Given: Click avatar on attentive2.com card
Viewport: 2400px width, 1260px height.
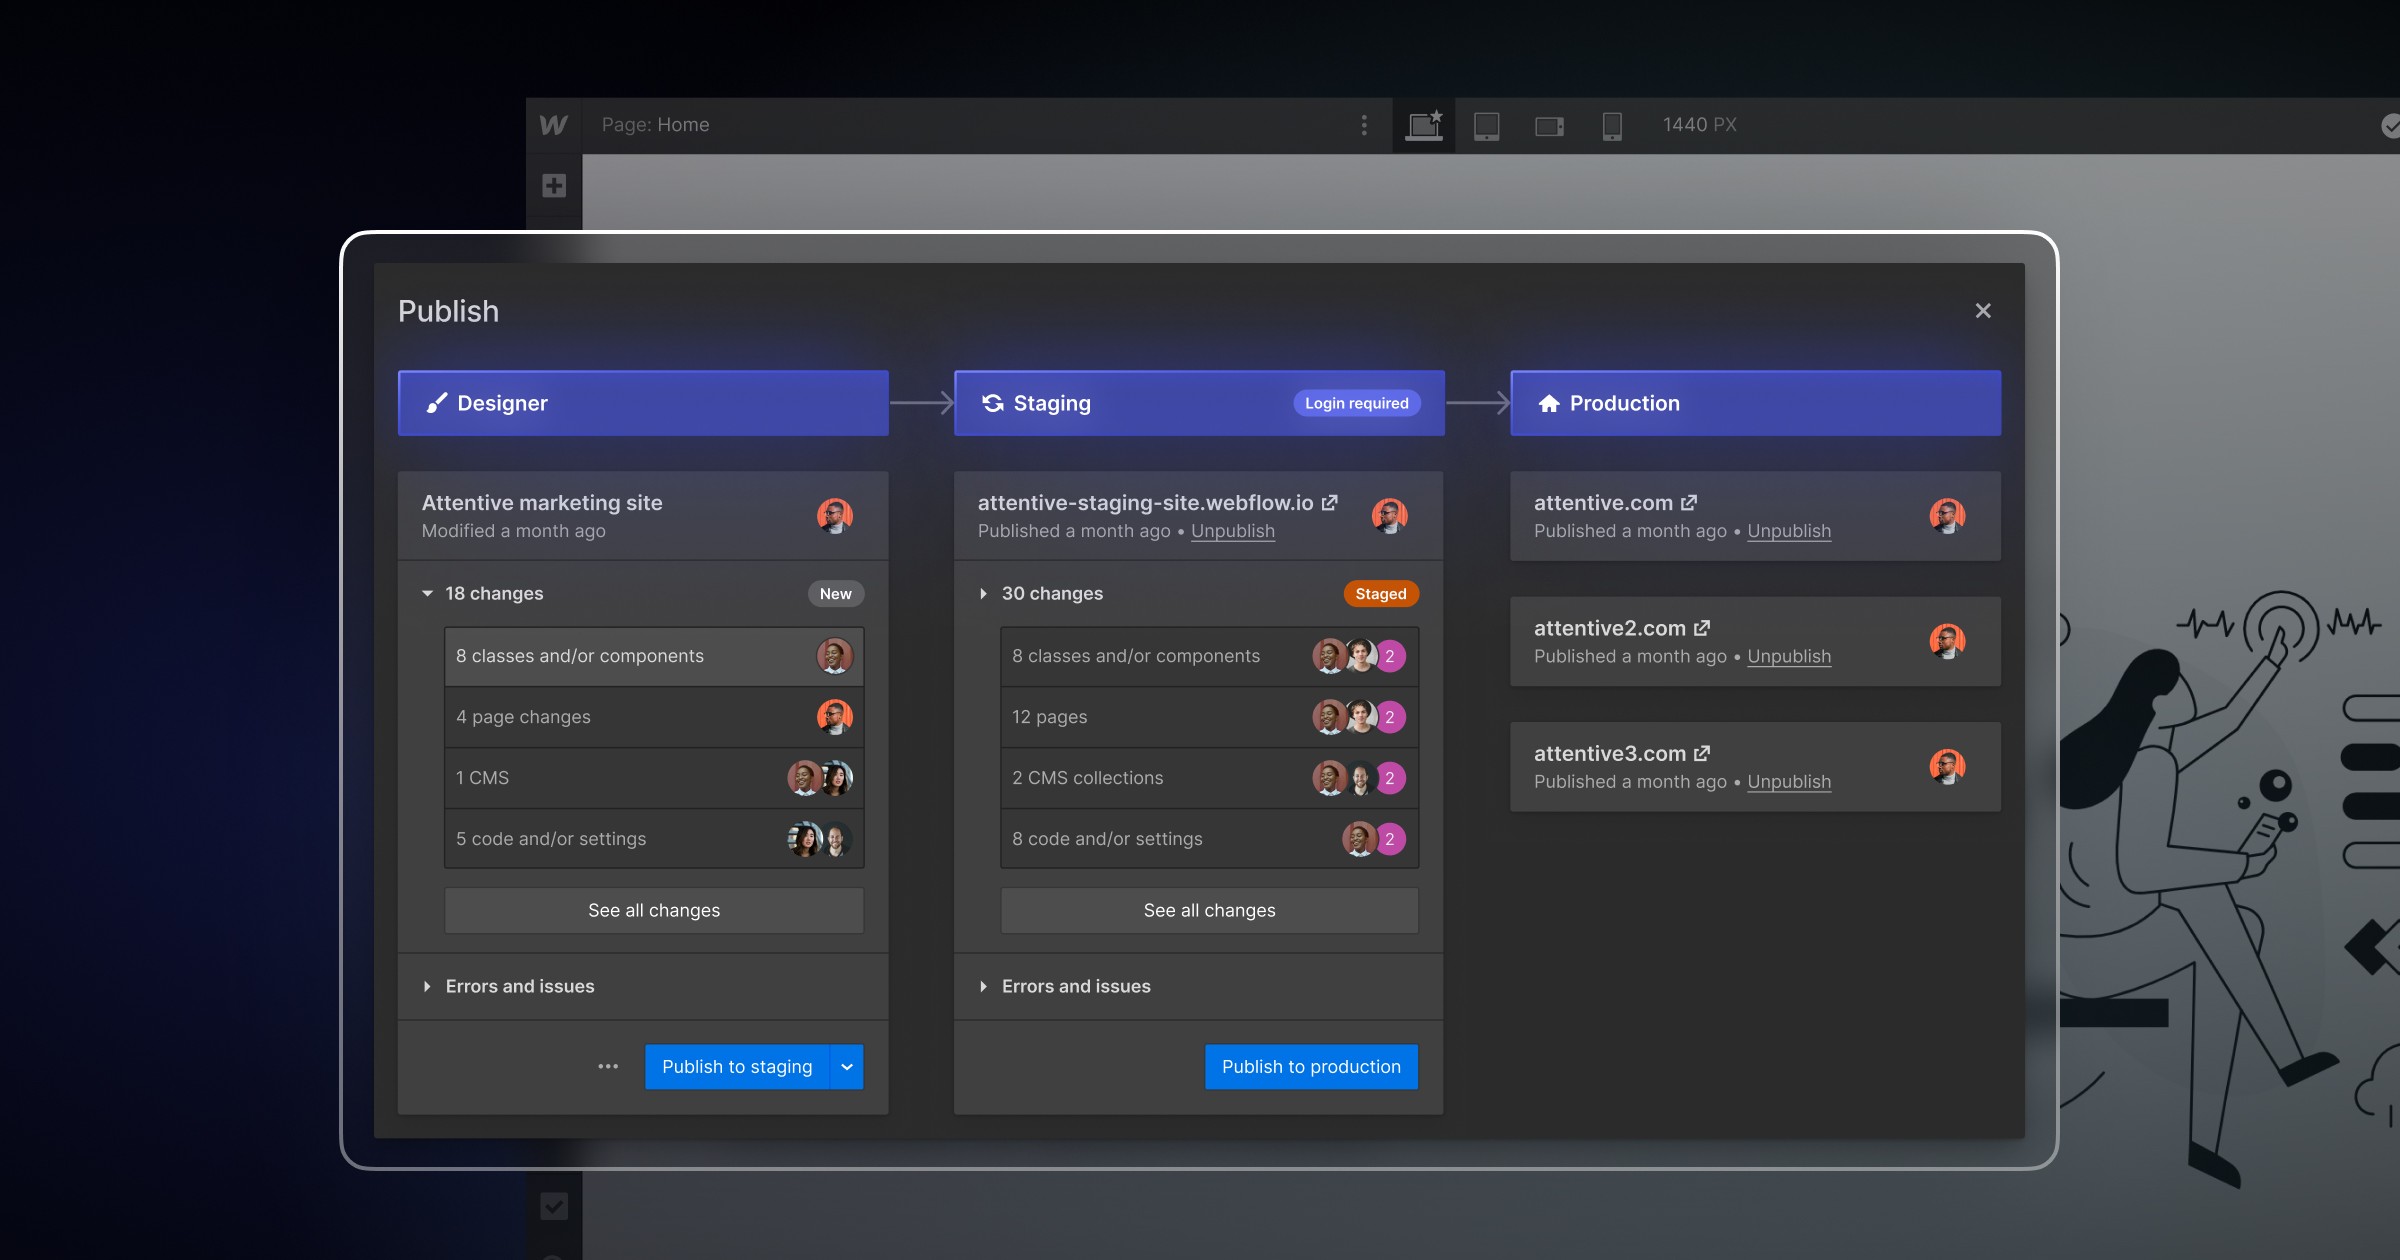Looking at the screenshot, I should coord(1947,641).
